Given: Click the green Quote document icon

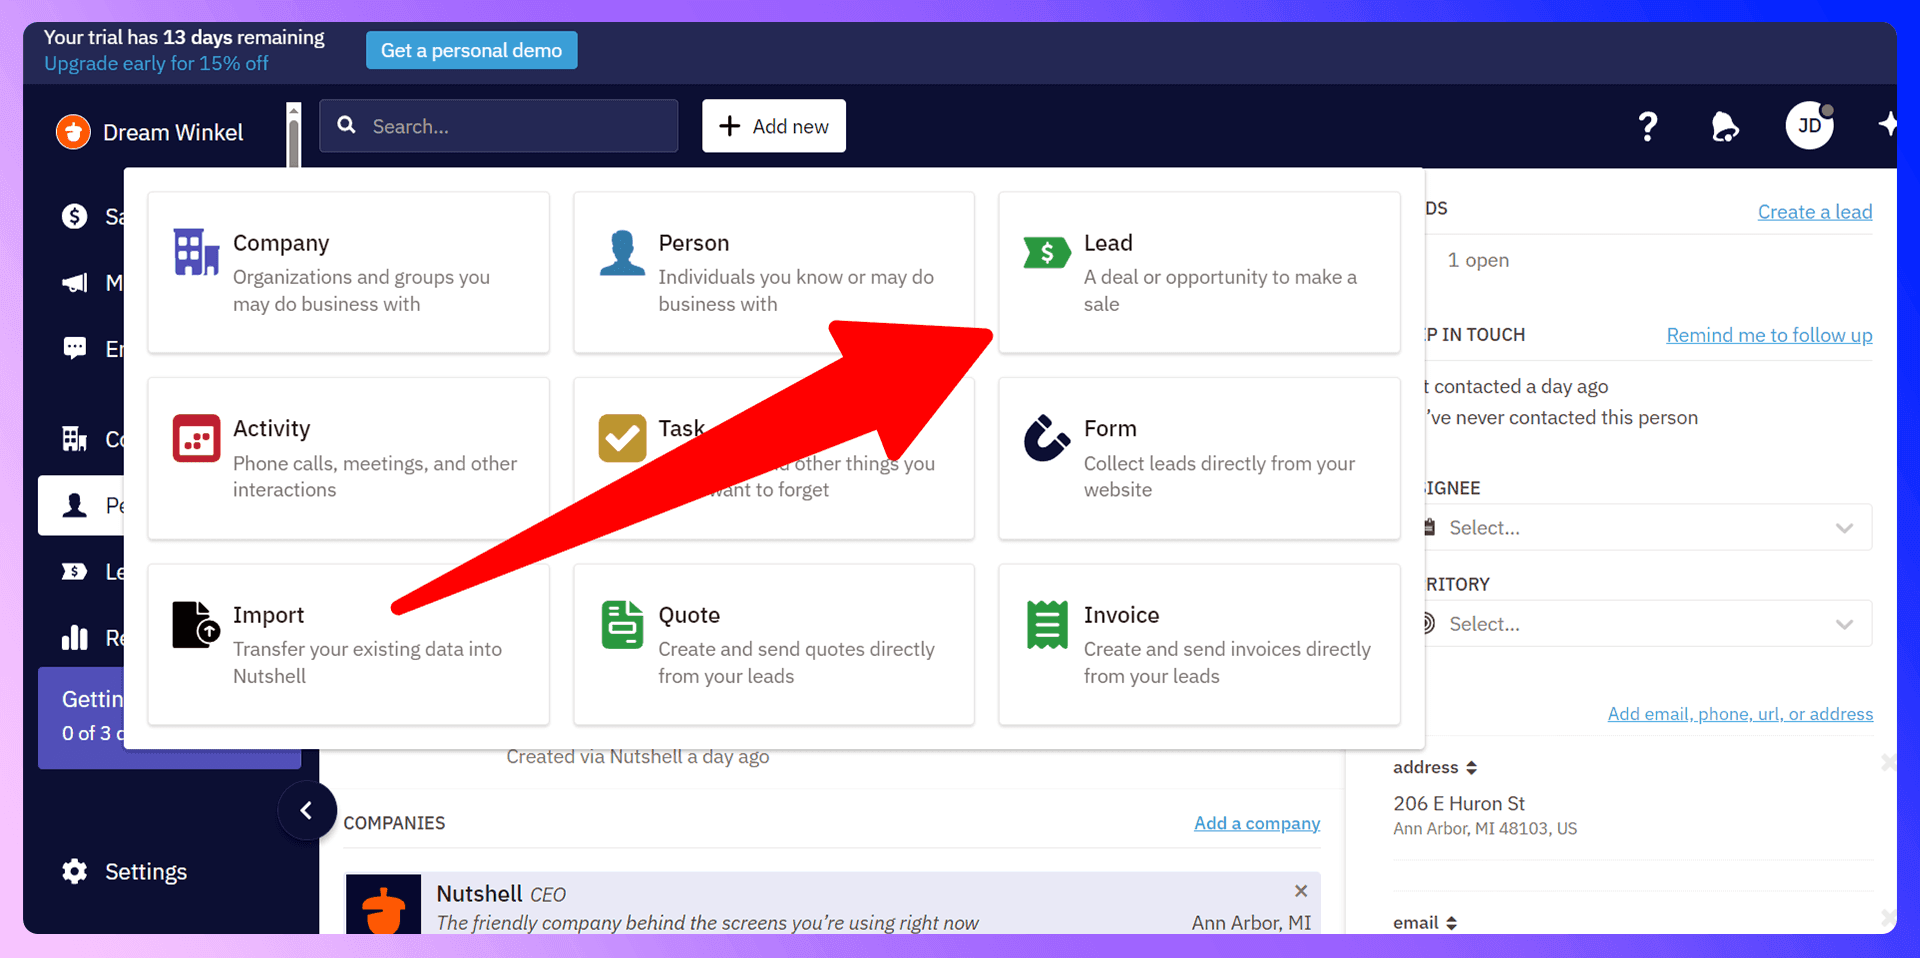Looking at the screenshot, I should pyautogui.click(x=622, y=625).
